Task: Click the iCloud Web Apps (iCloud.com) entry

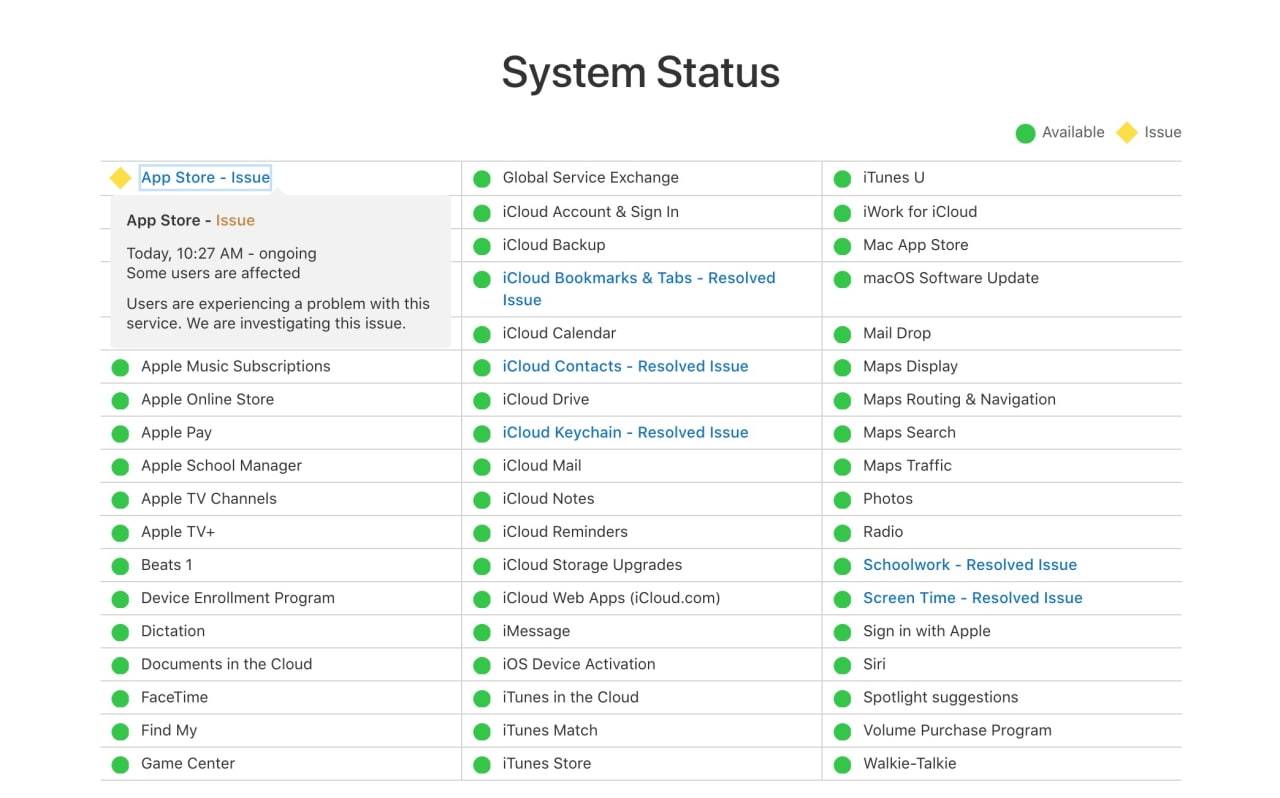Action: coord(611,598)
